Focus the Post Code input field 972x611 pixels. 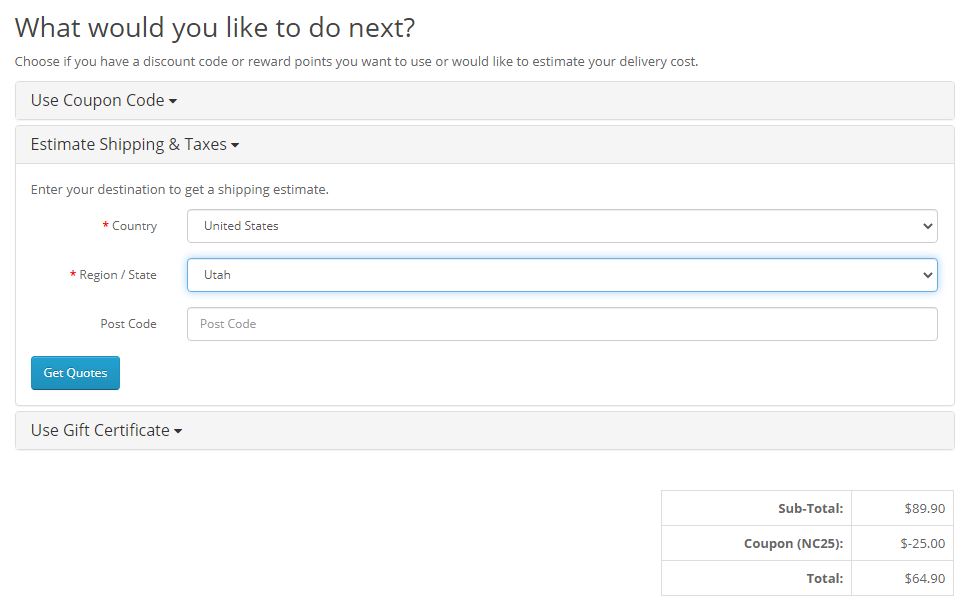click(x=562, y=324)
